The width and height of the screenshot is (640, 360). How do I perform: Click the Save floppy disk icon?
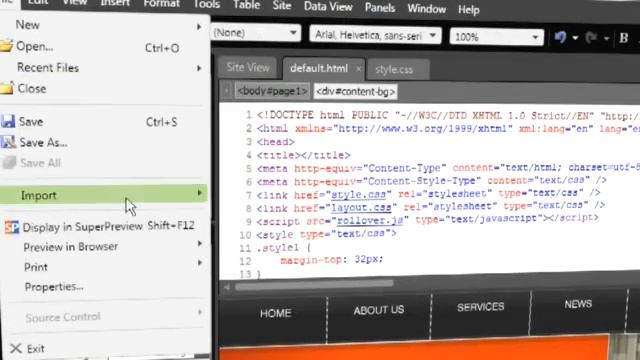pos(7,121)
